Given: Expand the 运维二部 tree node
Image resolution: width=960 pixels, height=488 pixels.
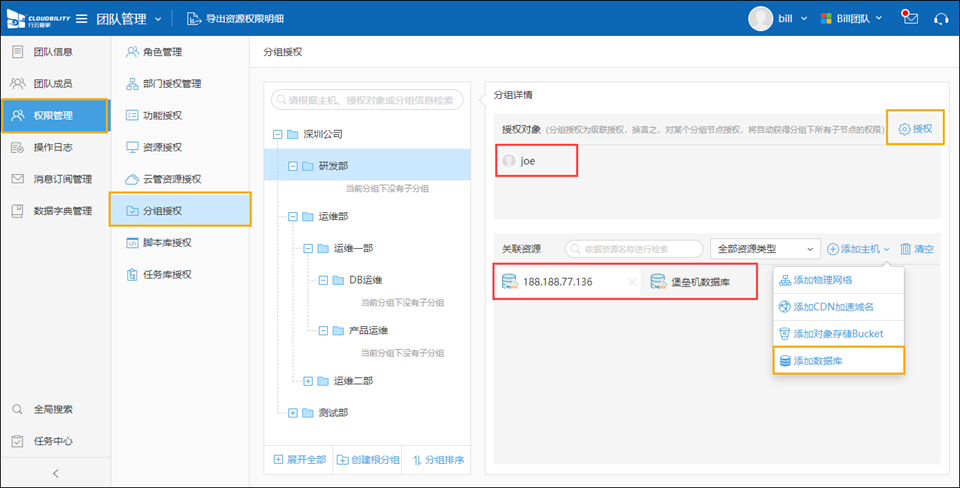Looking at the screenshot, I should point(308,381).
